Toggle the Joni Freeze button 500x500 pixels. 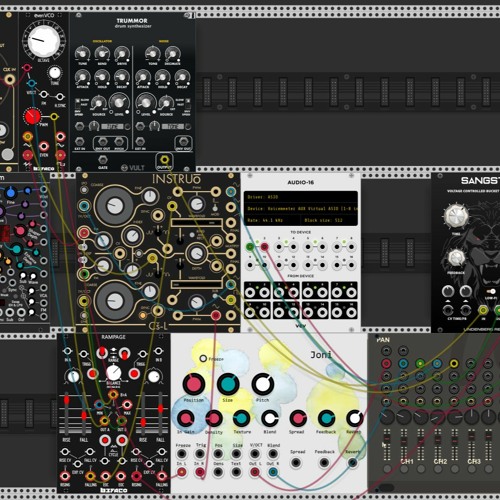coord(203,359)
